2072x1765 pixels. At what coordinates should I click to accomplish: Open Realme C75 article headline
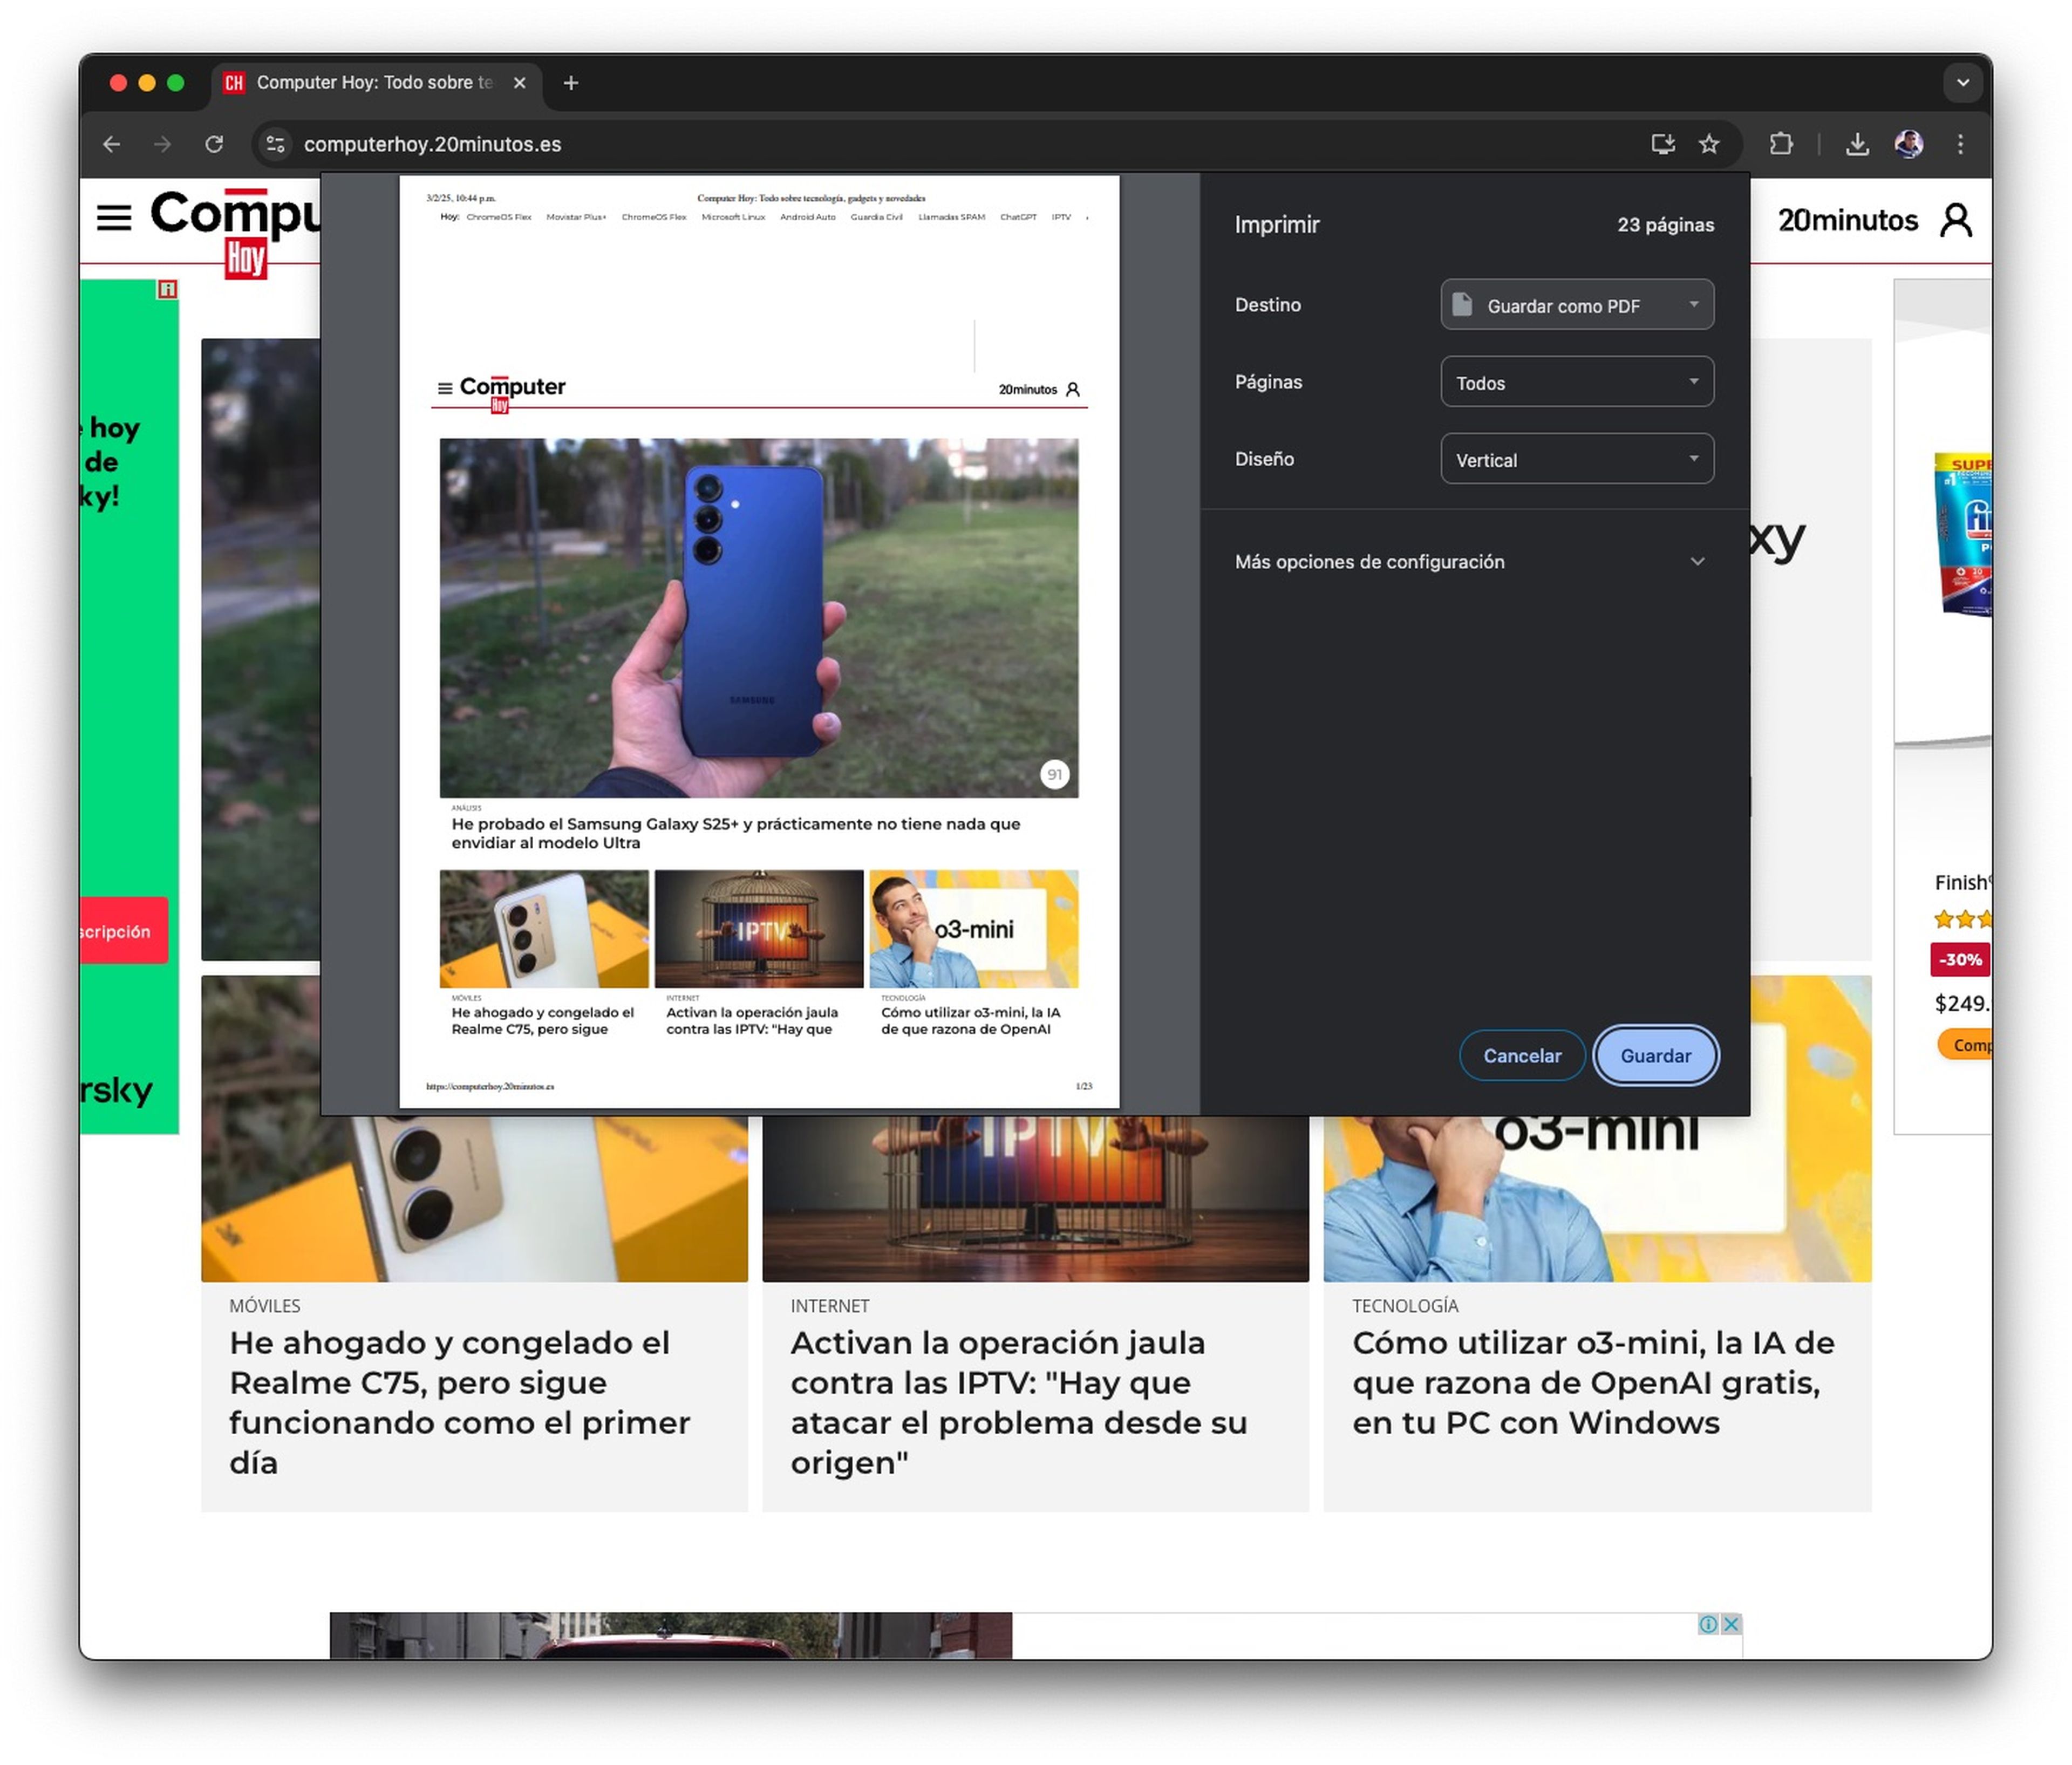click(459, 1402)
